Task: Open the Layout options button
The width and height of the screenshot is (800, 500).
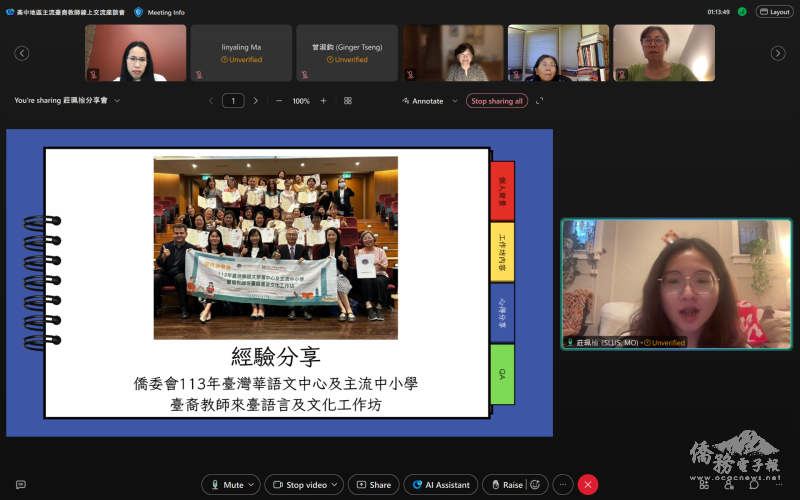Action: pos(774,12)
